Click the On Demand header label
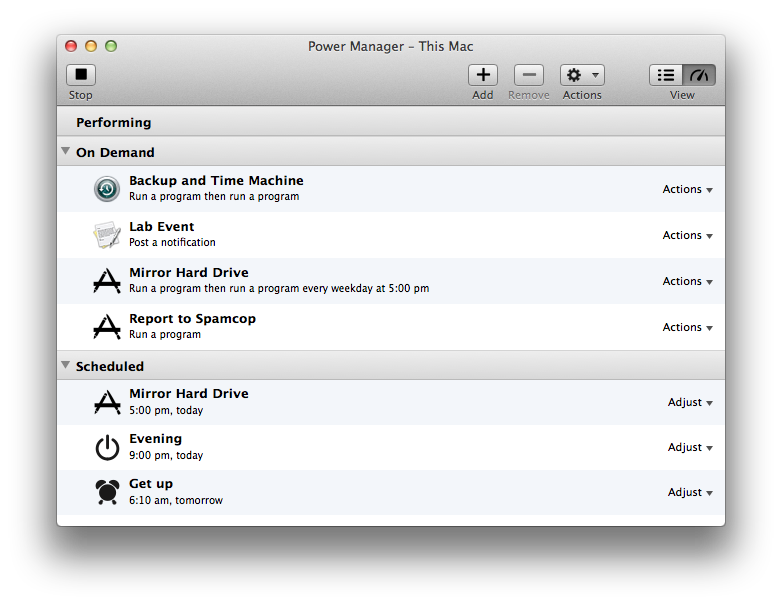Screen dimensions: 782x605 [115, 153]
